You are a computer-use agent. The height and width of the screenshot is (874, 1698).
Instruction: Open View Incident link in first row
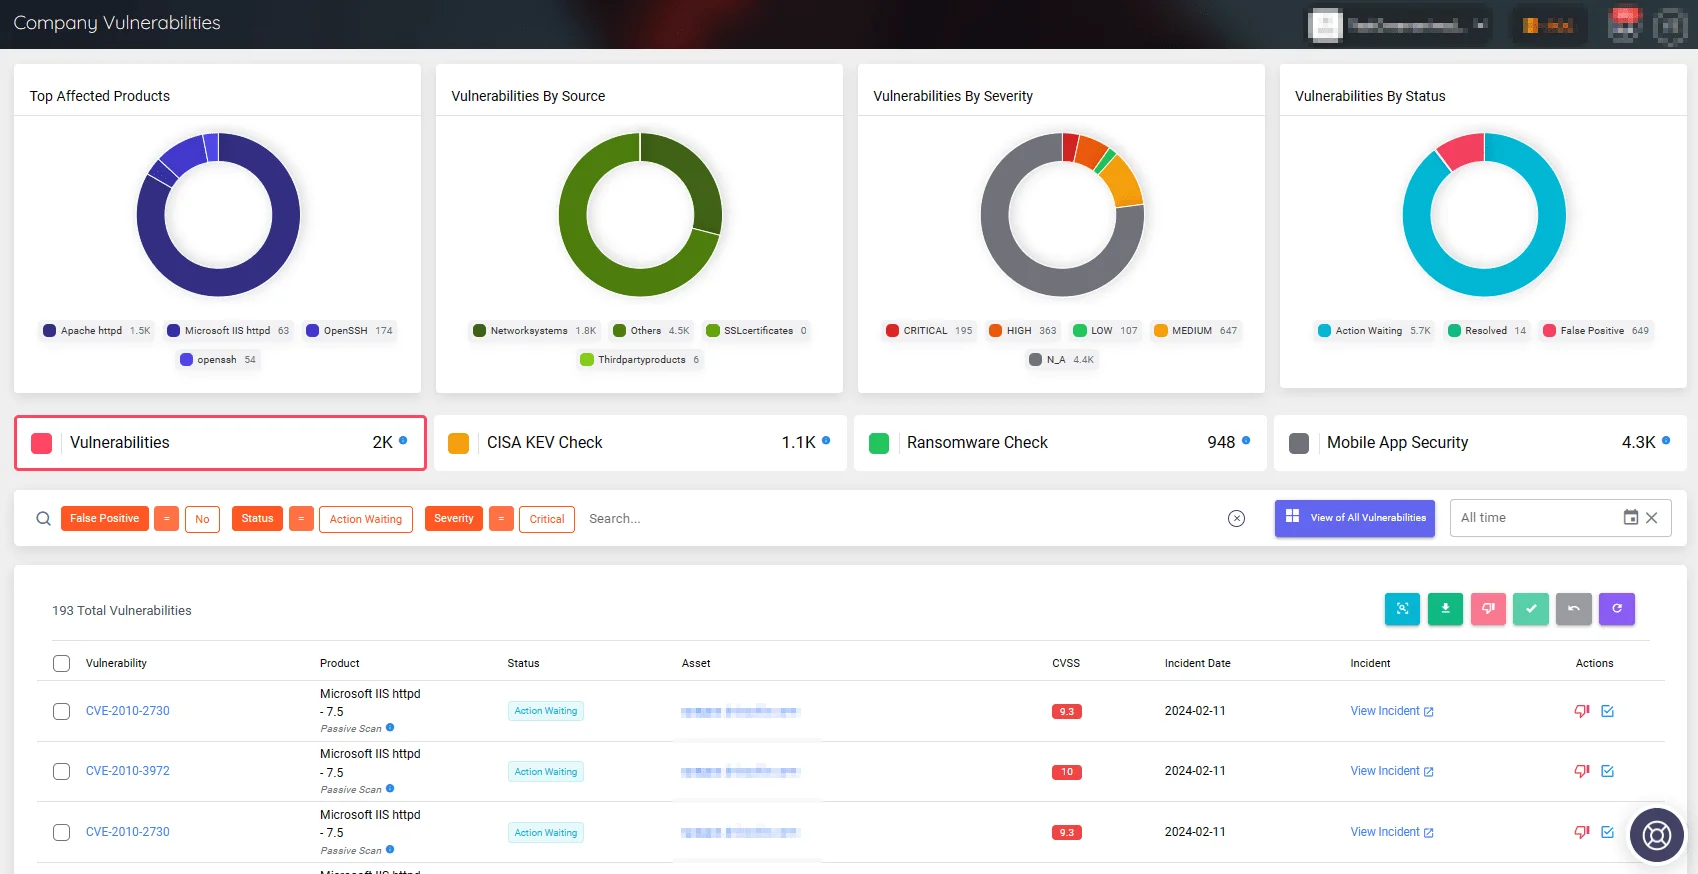click(1392, 711)
